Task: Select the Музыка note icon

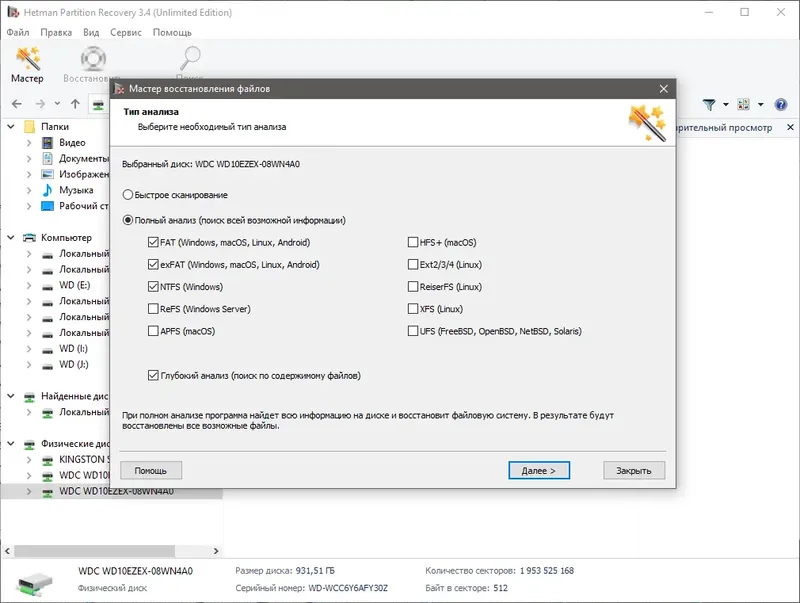Action: pyautogui.click(x=47, y=190)
